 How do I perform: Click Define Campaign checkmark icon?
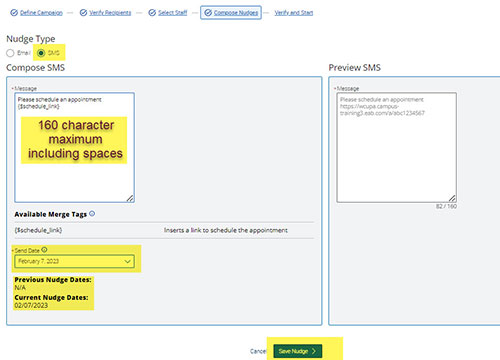14,13
